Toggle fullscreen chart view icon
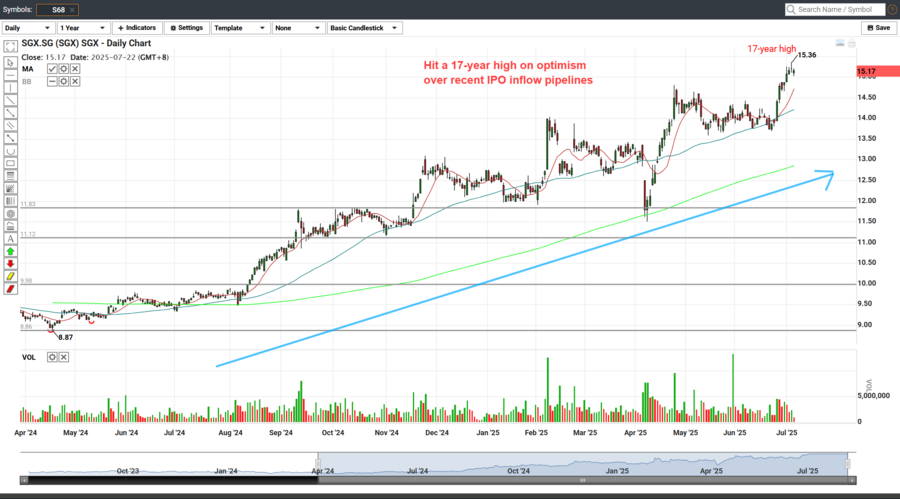 coord(10,47)
